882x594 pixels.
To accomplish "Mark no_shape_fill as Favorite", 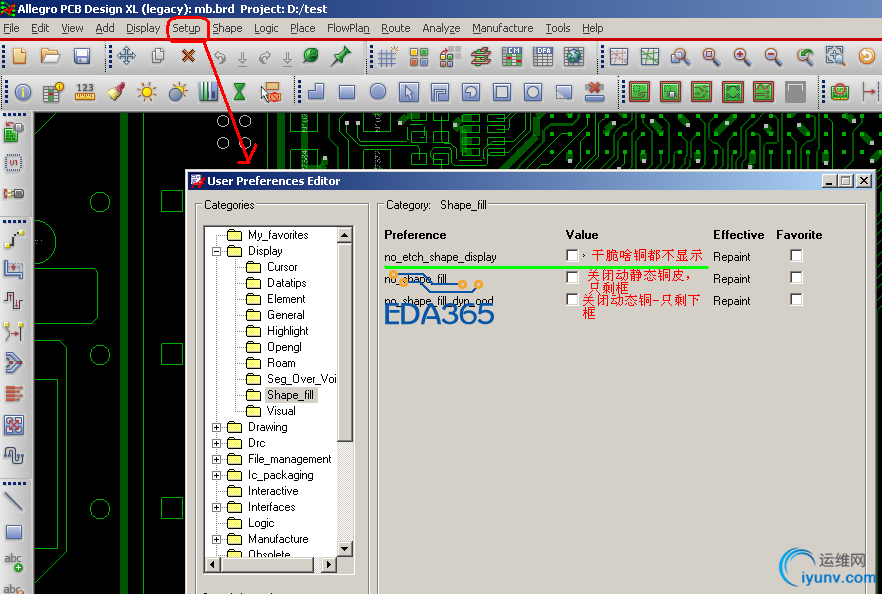I will [796, 277].
